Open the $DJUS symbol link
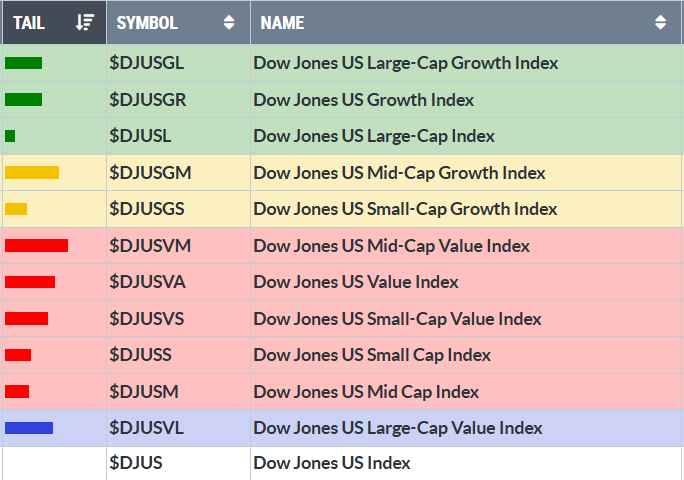 pyautogui.click(x=136, y=463)
